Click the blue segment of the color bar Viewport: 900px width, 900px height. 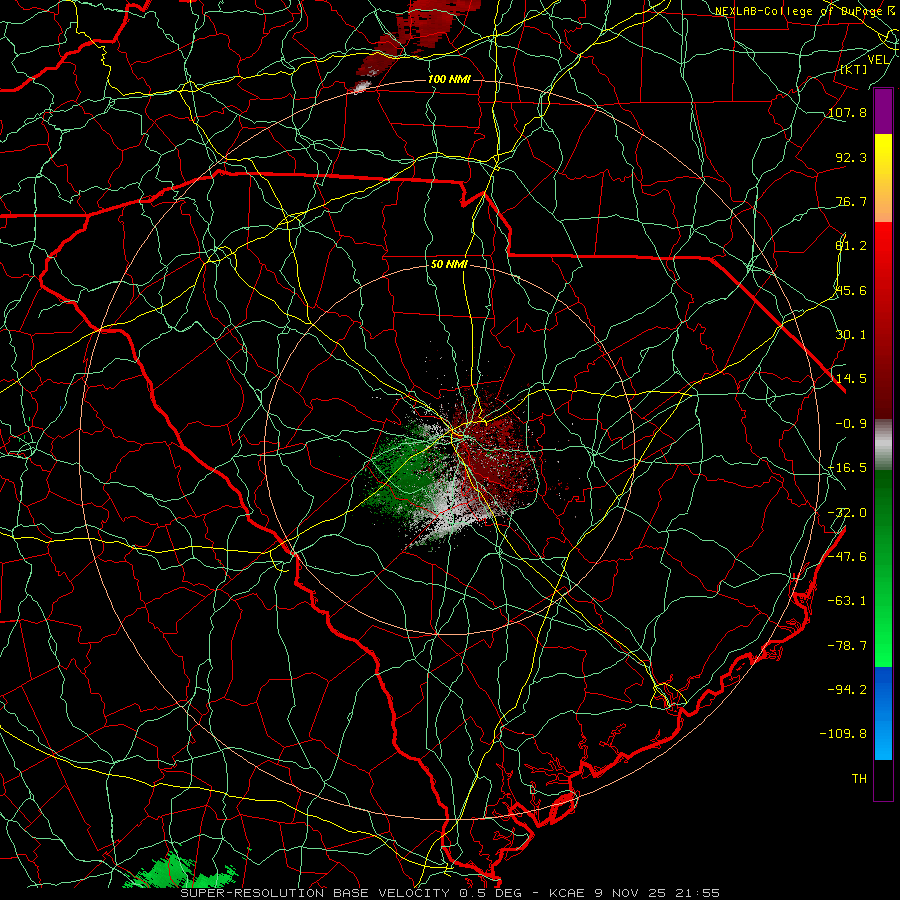883,713
